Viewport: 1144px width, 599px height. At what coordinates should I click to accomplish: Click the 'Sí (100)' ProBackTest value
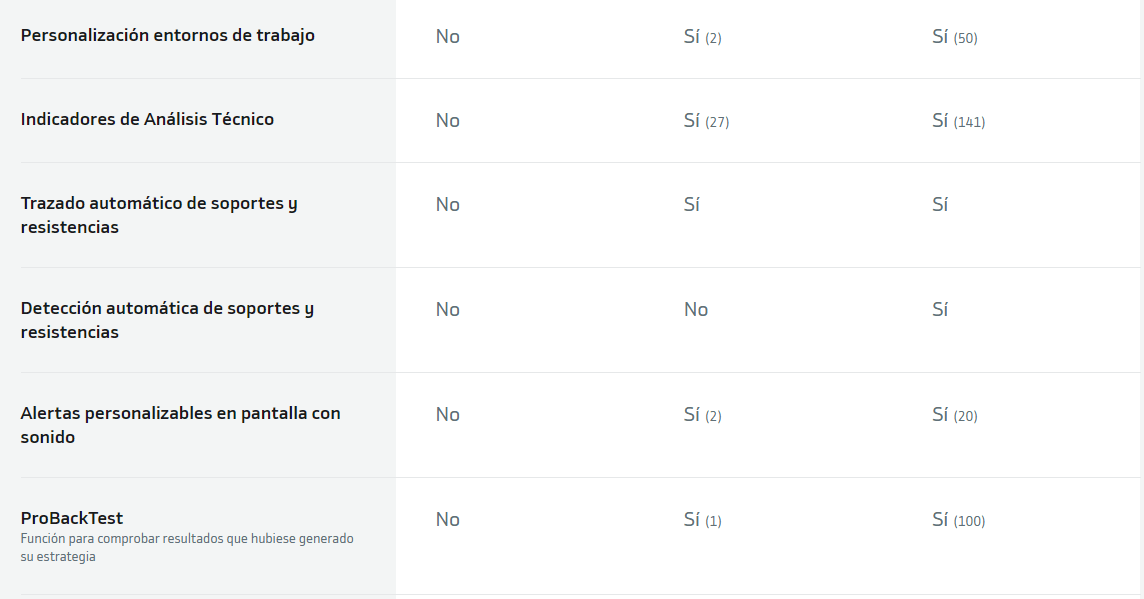point(958,520)
